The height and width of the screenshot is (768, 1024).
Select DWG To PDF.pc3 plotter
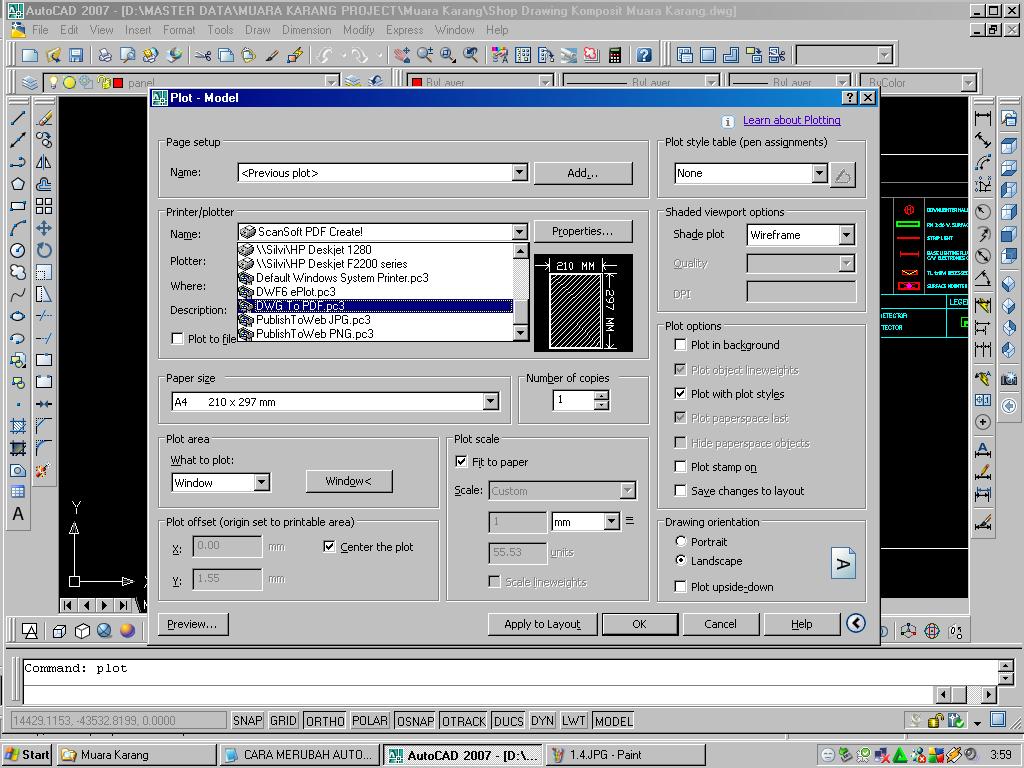tap(375, 306)
